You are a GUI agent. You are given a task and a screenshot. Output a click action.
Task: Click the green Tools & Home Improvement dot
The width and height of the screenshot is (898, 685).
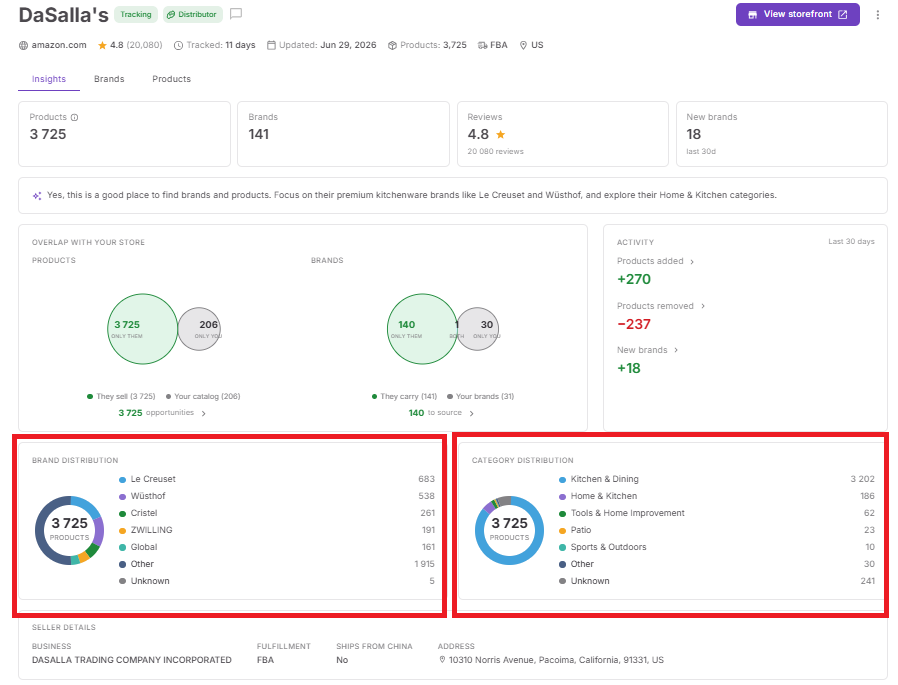[562, 514]
